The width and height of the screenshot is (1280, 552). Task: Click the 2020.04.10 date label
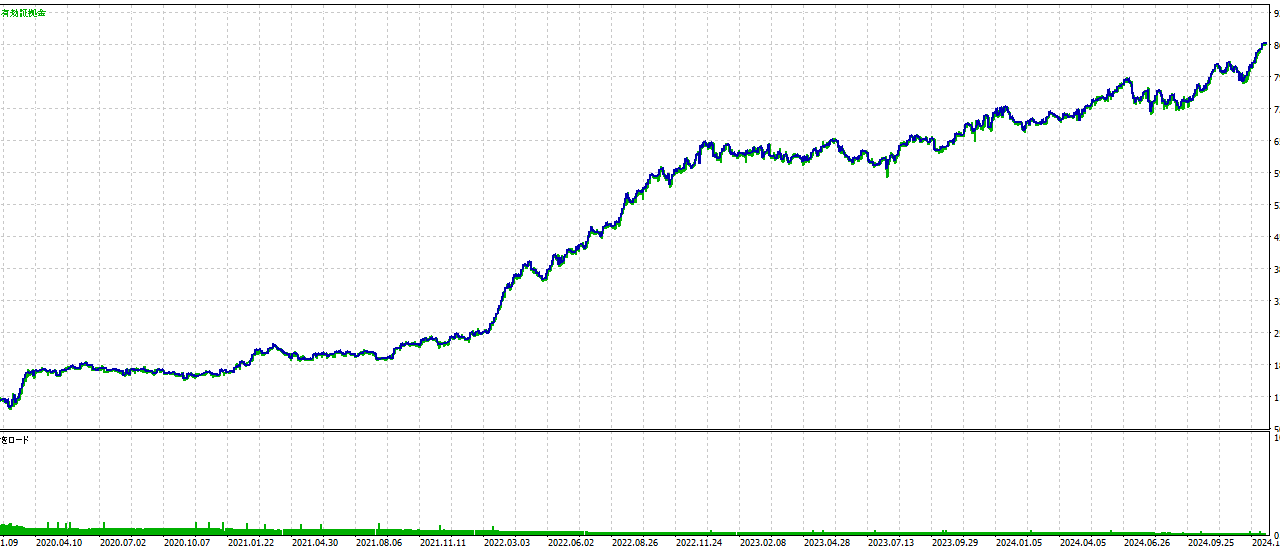pos(59,543)
